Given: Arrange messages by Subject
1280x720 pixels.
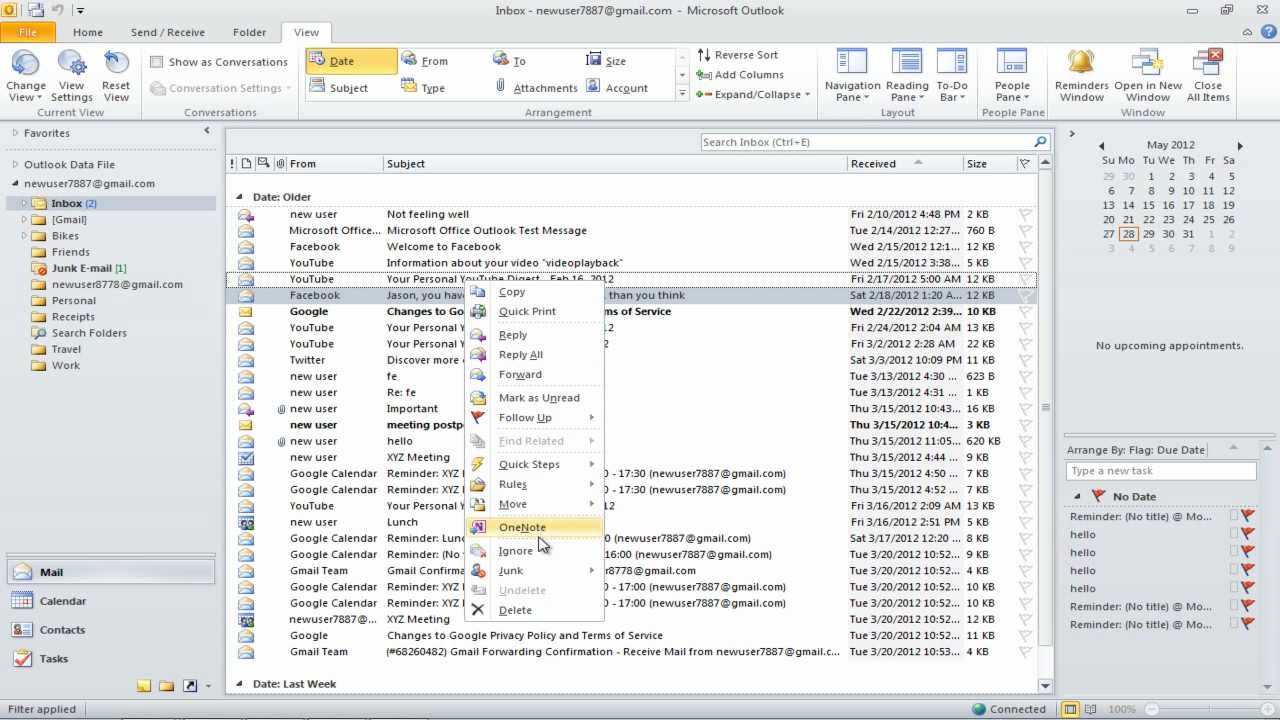Looking at the screenshot, I should (340, 88).
